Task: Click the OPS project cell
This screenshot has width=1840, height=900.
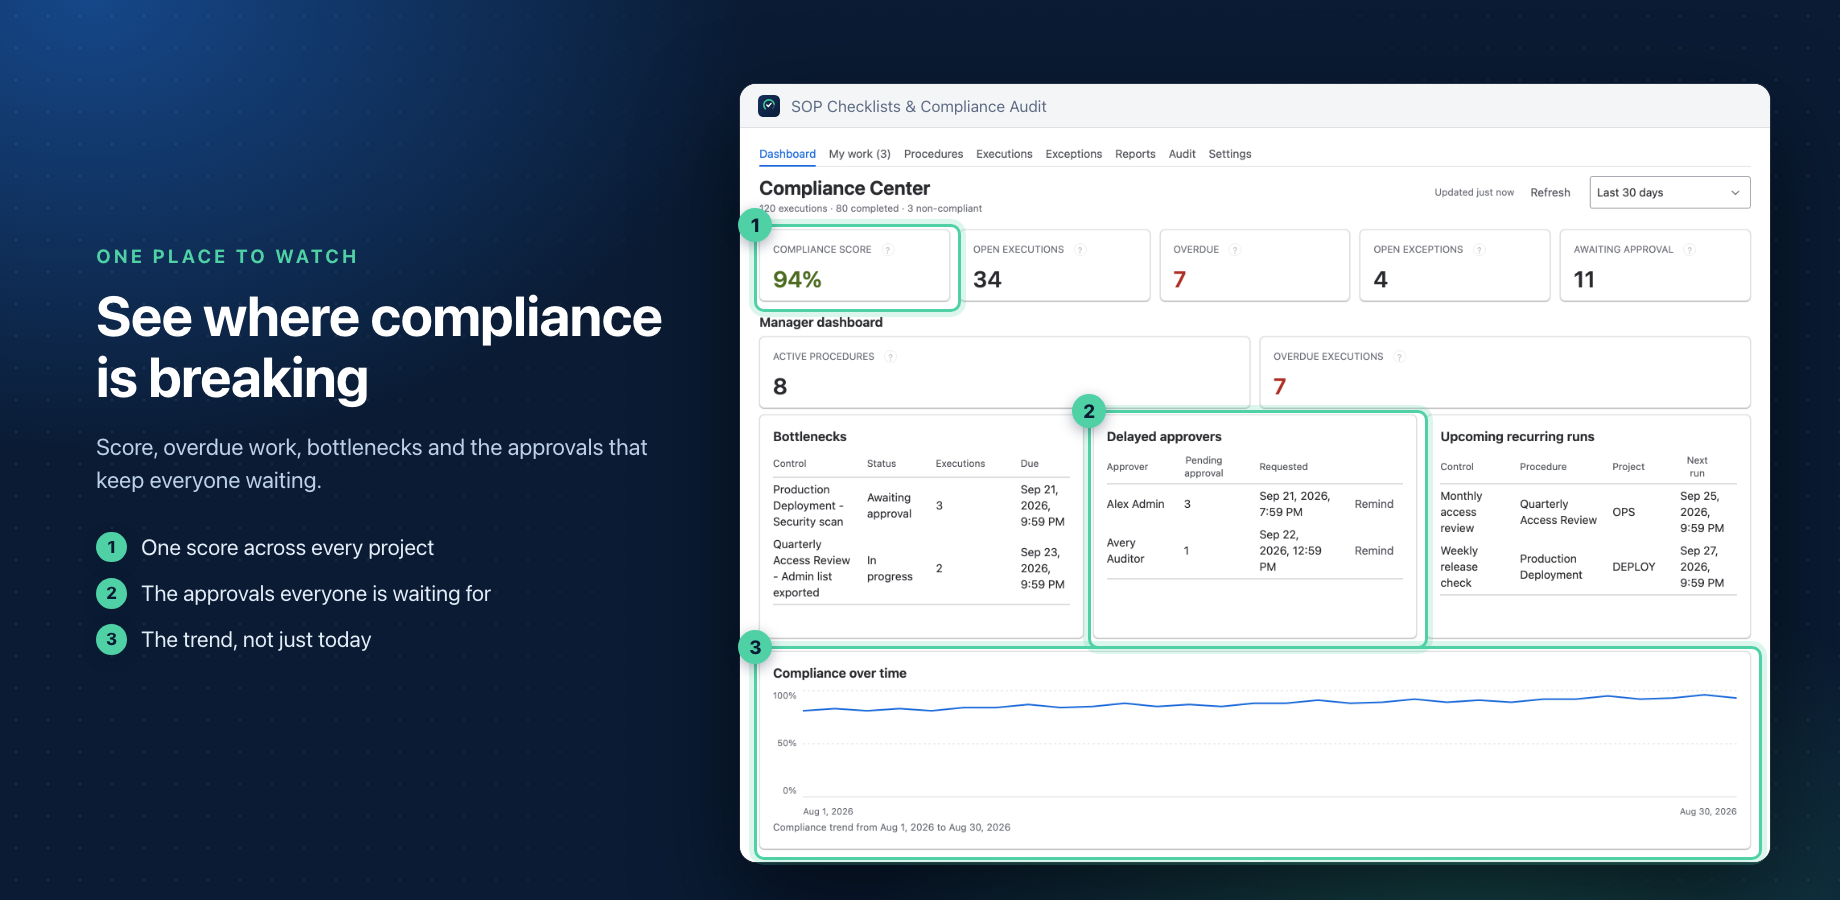Action: (1623, 512)
